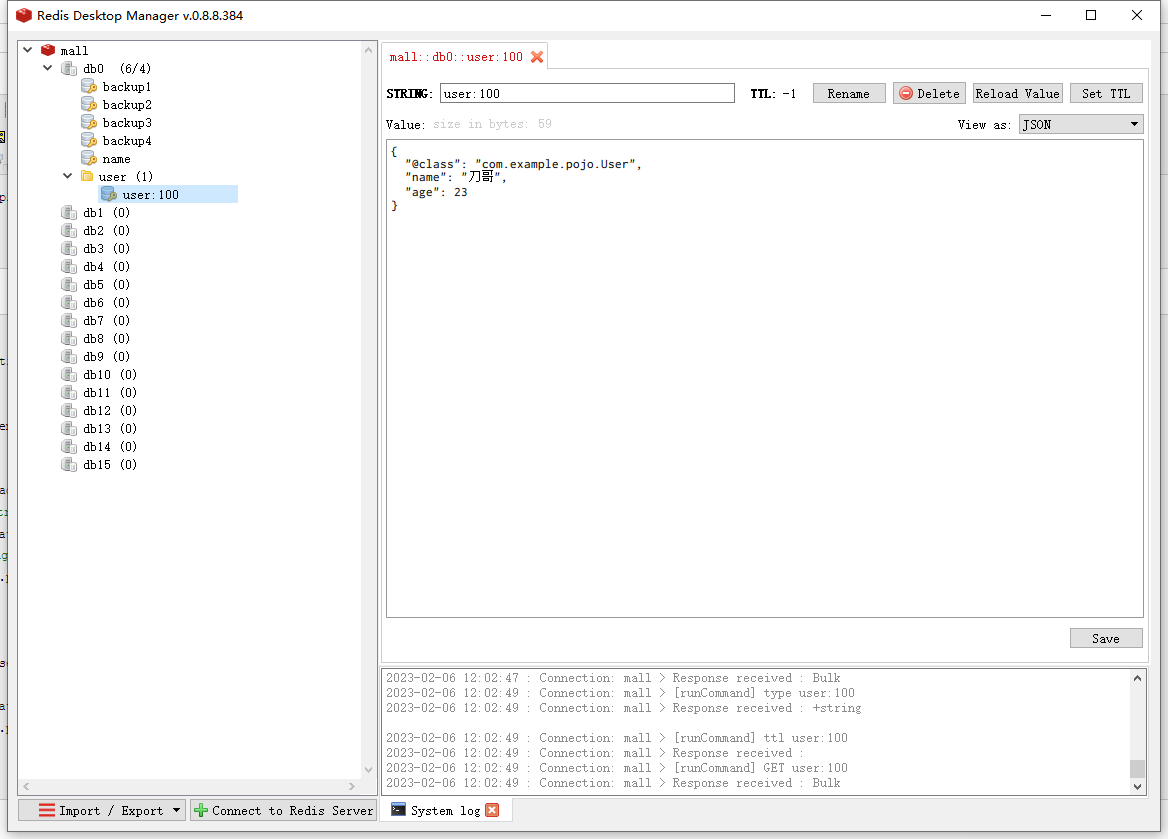Image resolution: width=1168 pixels, height=839 pixels.
Task: Click the "age": 23 line in editor
Action: pos(436,192)
